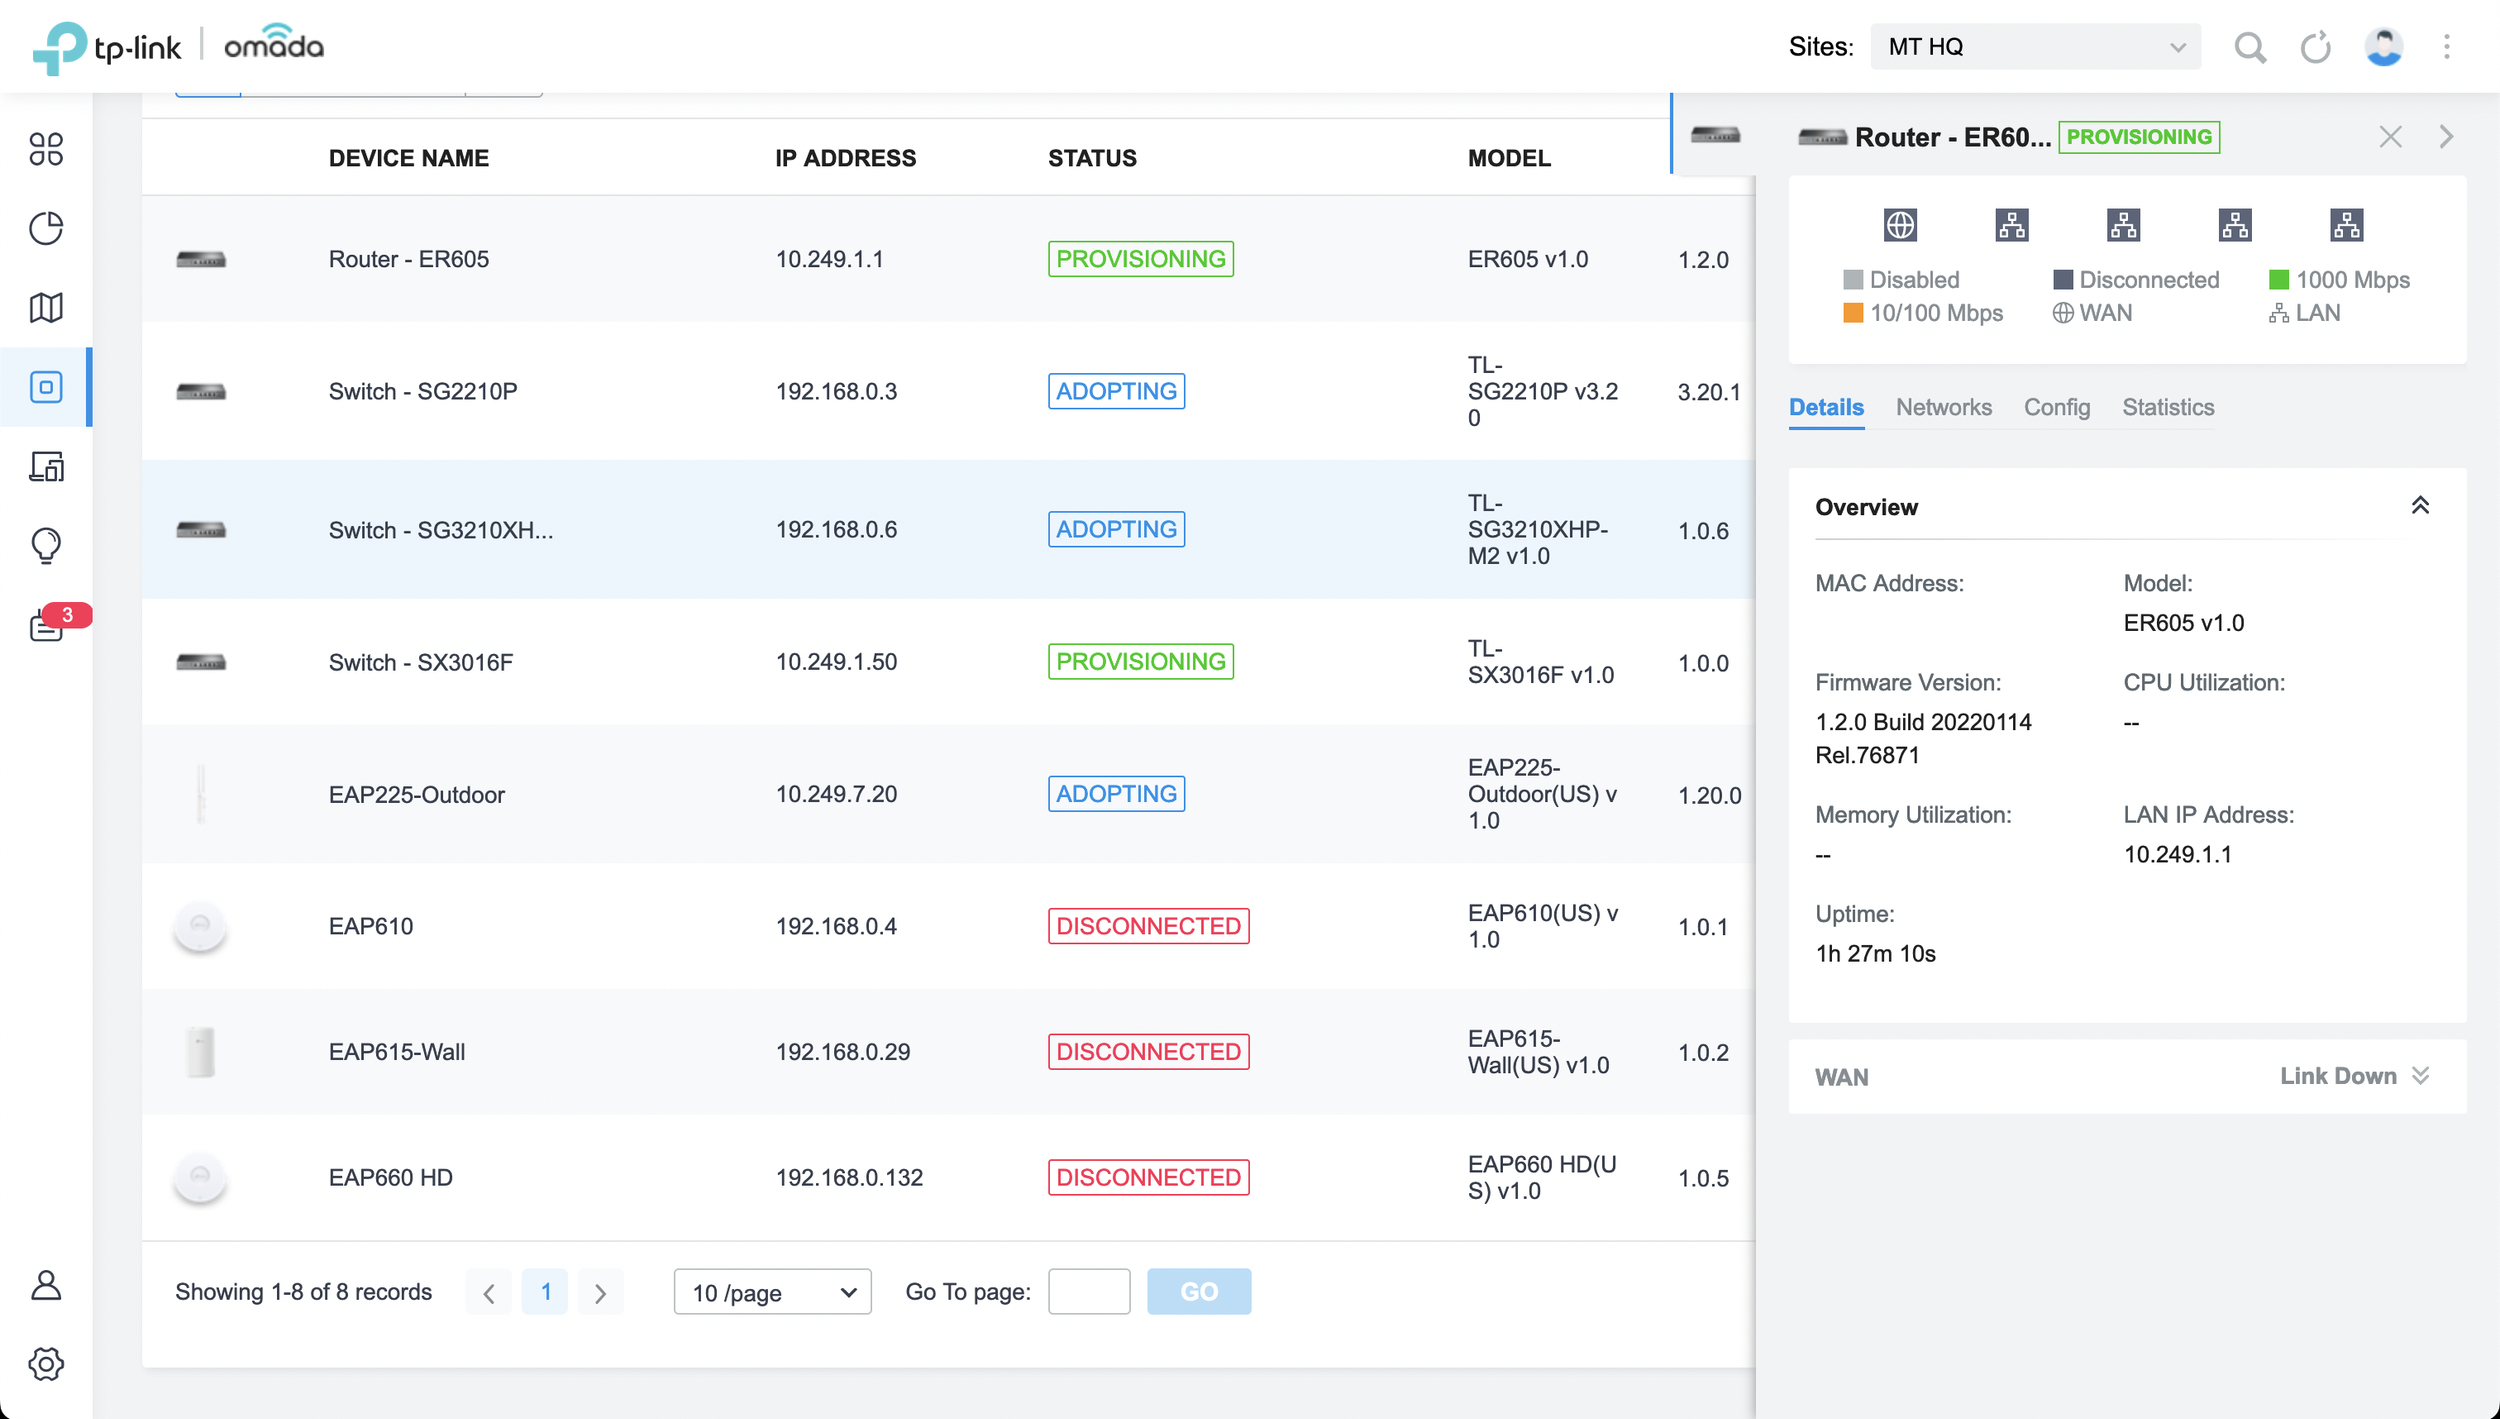Open the Dashboard panel from the sidebar
Viewport: 2500px width, 1419px height.
pyautogui.click(x=46, y=149)
